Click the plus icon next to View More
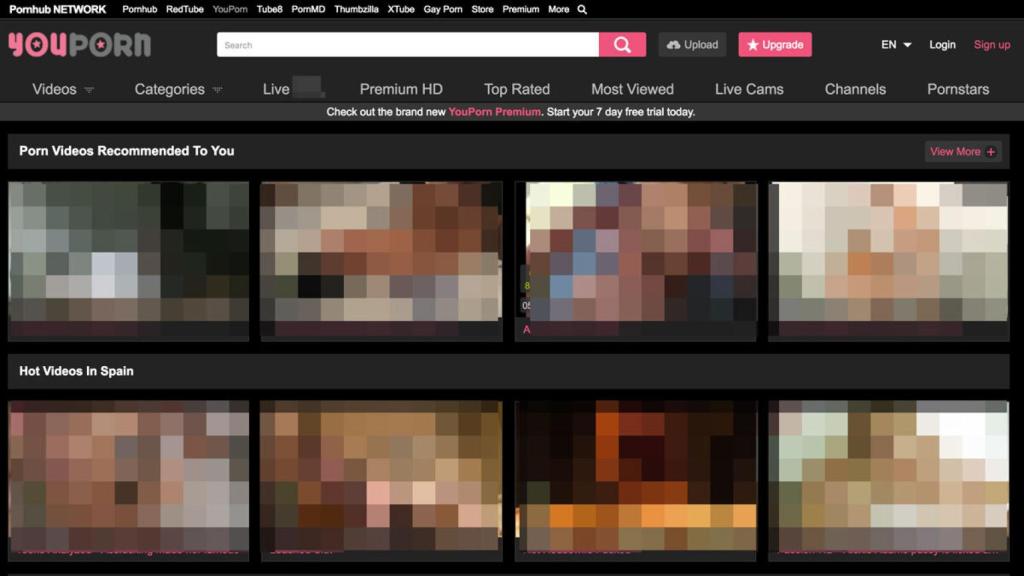This screenshot has width=1024, height=576. click(989, 151)
